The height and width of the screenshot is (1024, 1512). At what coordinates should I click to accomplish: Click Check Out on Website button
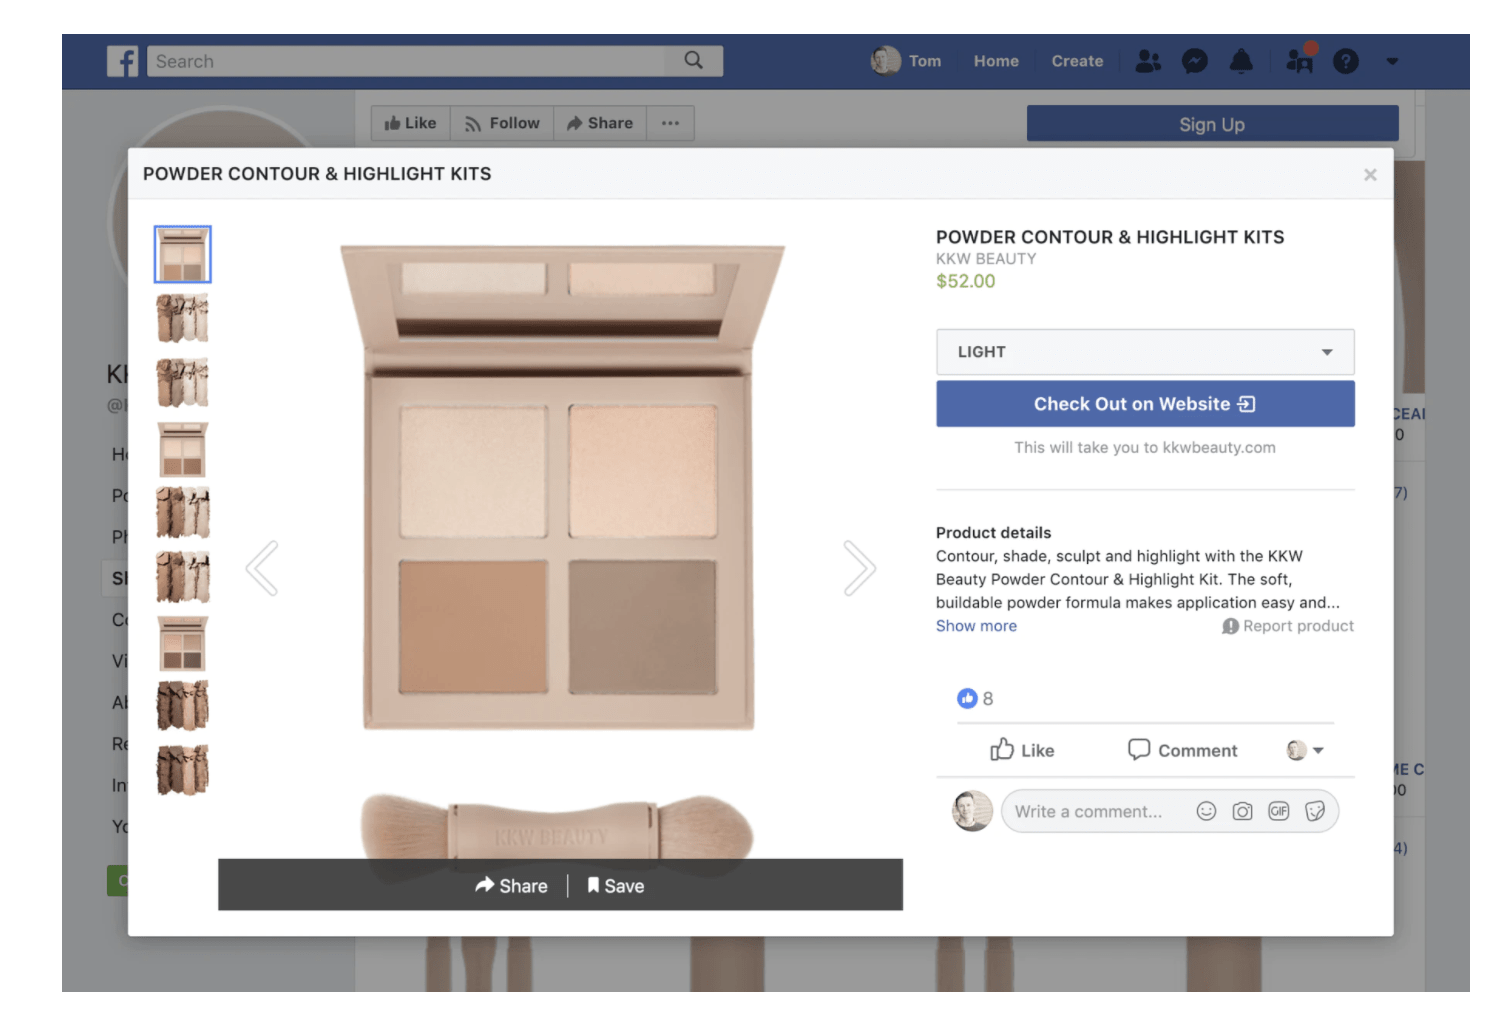[x=1145, y=404]
